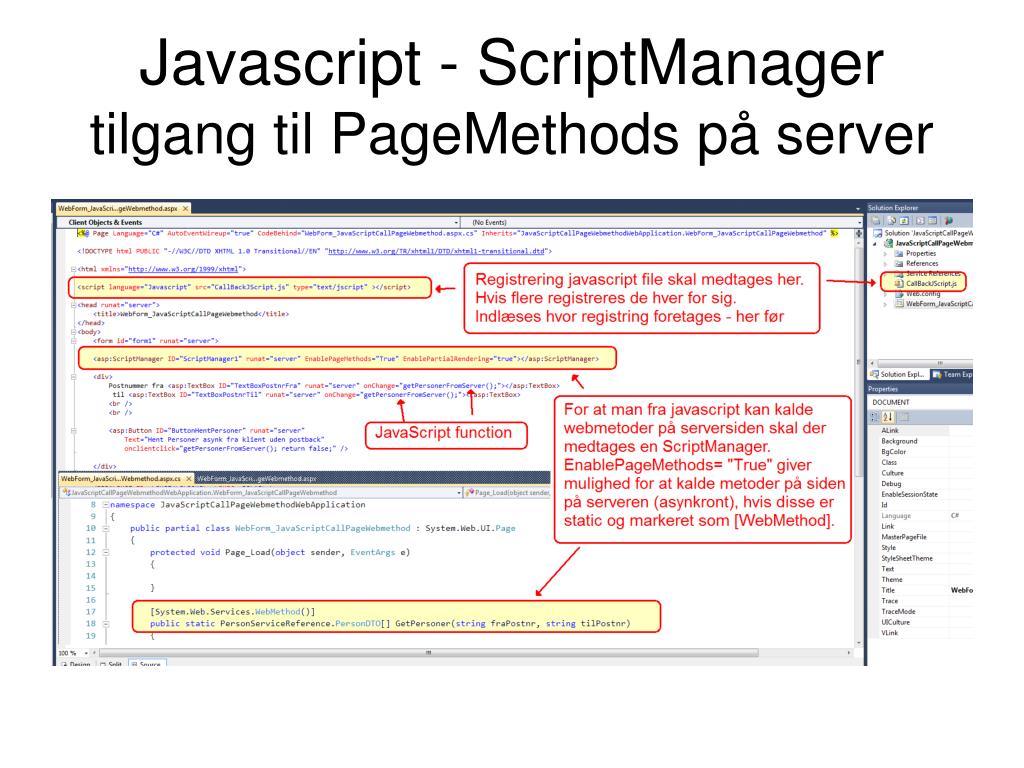Click the Title property value field
Viewport: 1024px width, 768px height.
pos(961,590)
